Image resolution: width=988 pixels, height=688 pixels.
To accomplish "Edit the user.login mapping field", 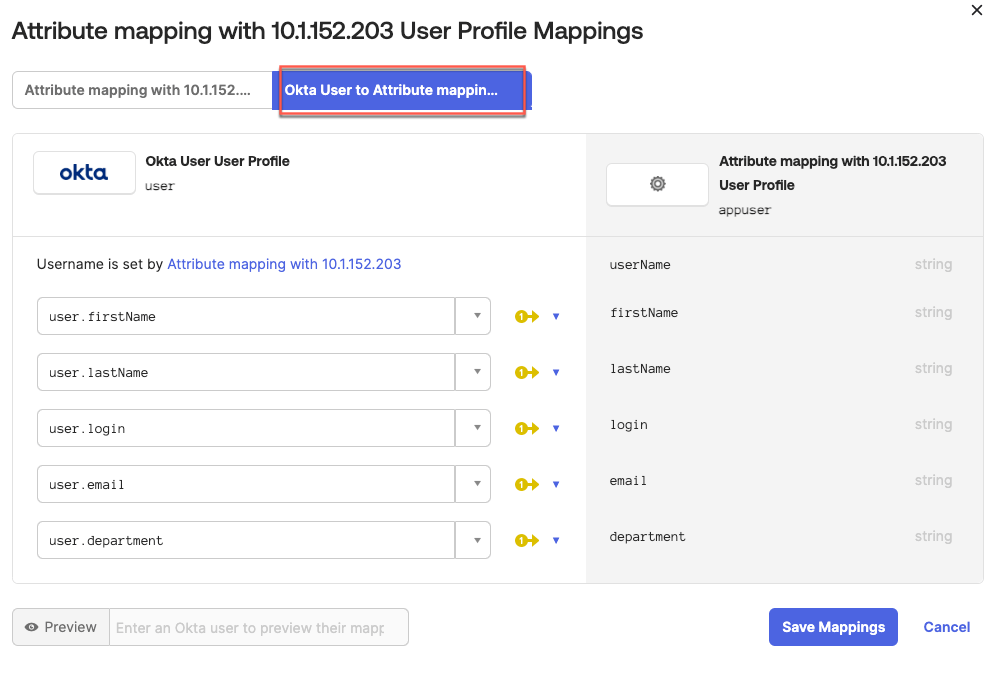I will point(246,428).
